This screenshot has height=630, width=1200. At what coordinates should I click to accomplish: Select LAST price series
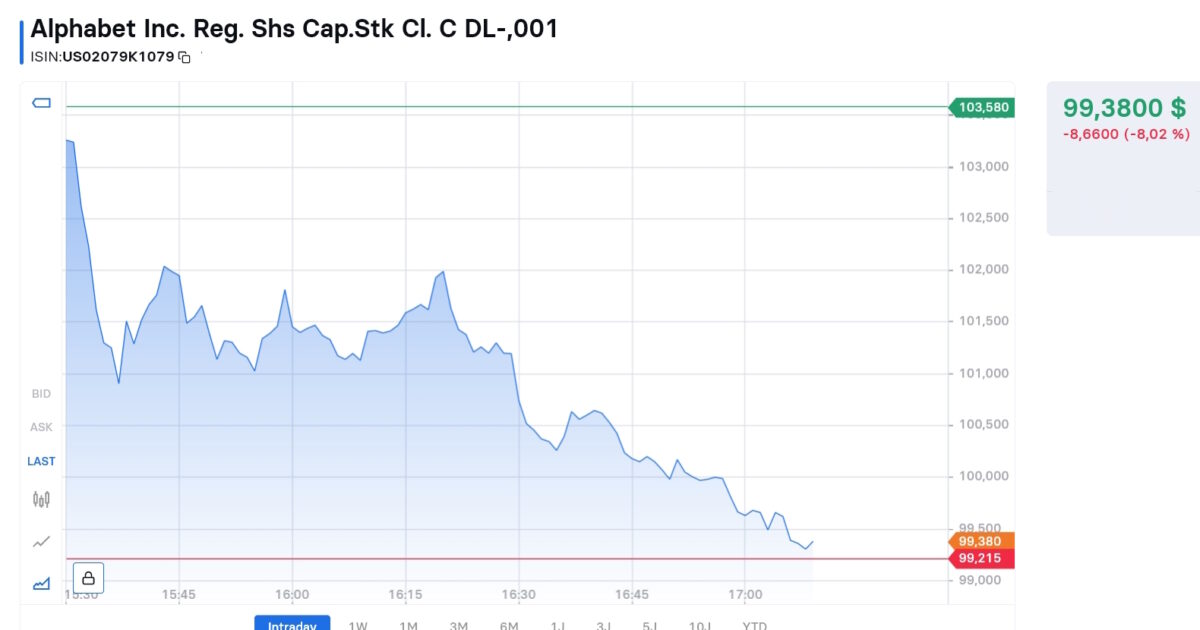[41, 461]
